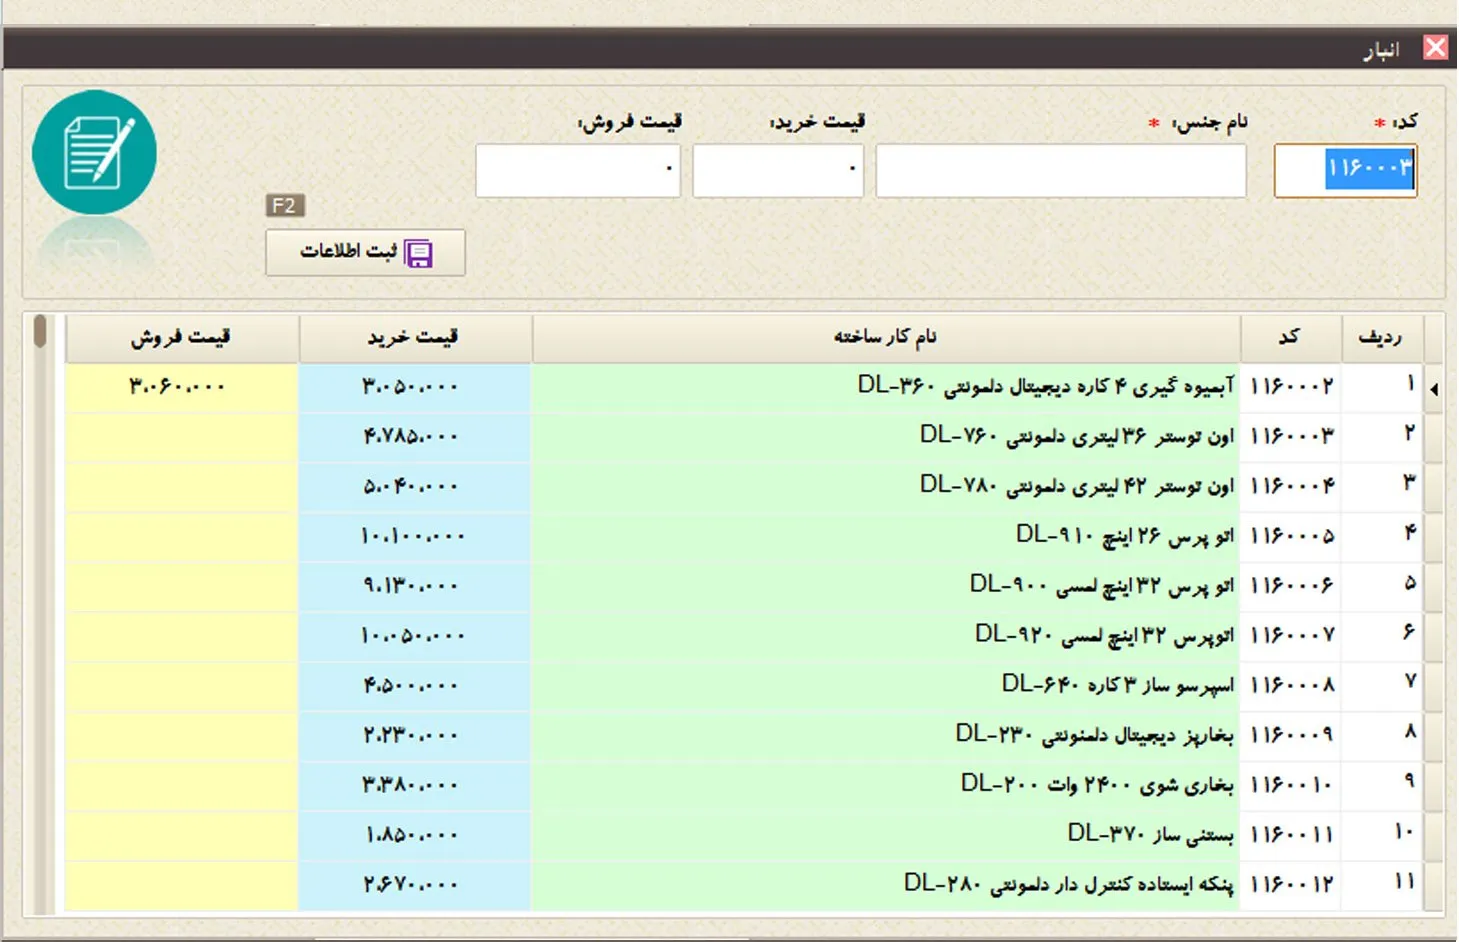Click the teal document edit icon
This screenshot has width=1459, height=942.
click(94, 152)
